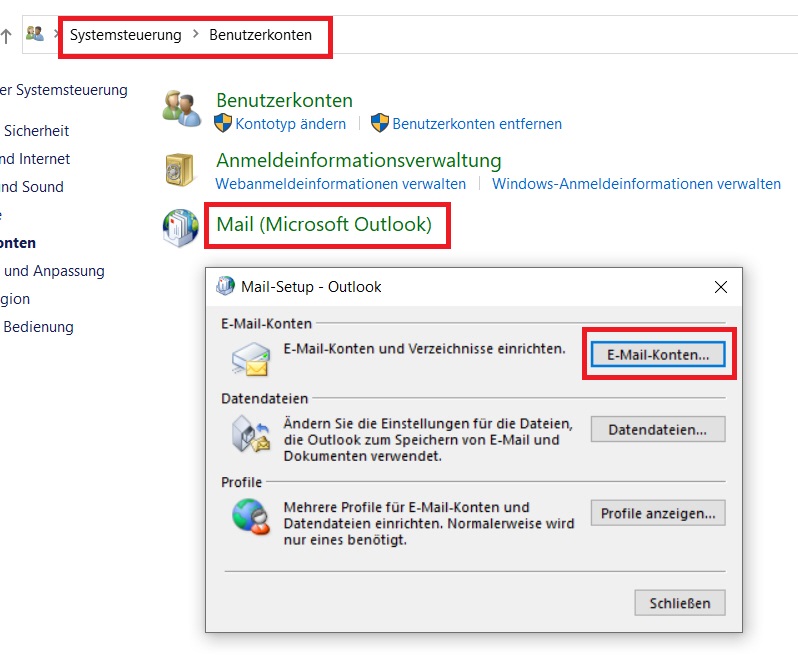This screenshot has width=798, height=662.
Task: Expand chevron after the address bar icon
Action: coord(56,34)
